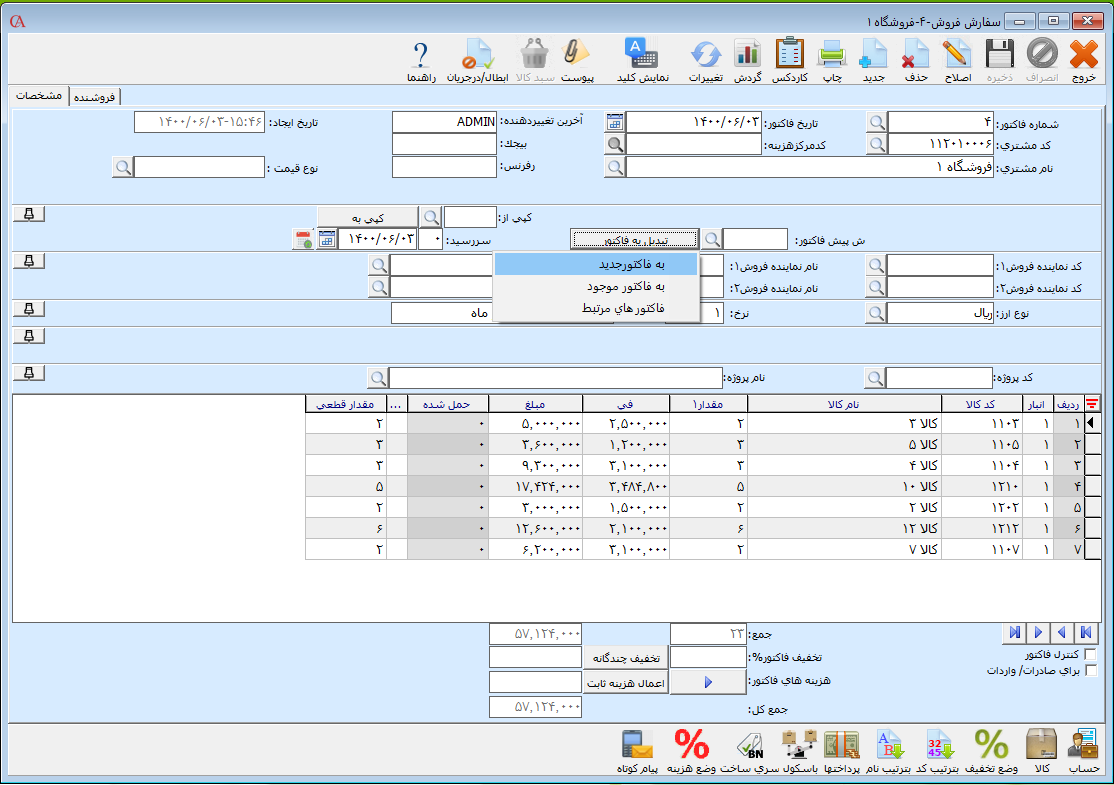
Task: Switch to the فروشنده tab
Action: (94, 97)
